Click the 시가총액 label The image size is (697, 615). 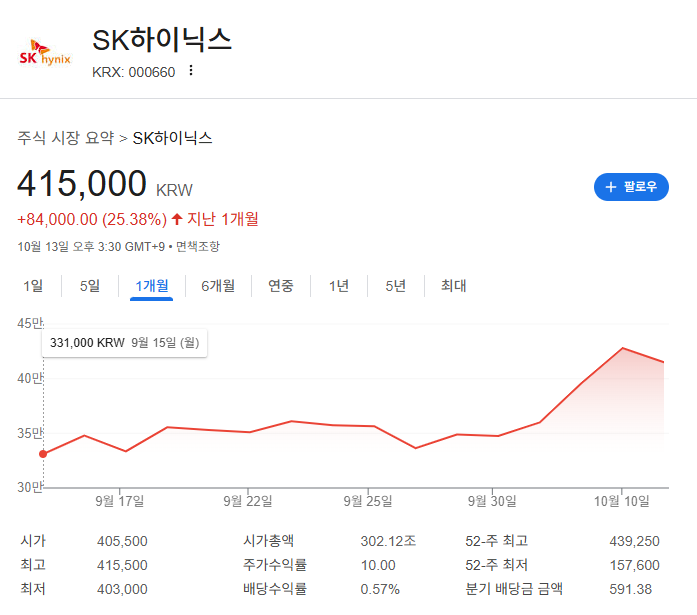click(268, 541)
